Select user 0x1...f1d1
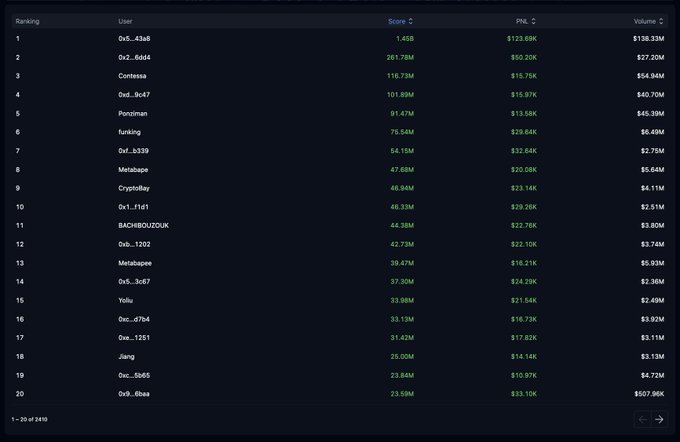 click(x=134, y=207)
